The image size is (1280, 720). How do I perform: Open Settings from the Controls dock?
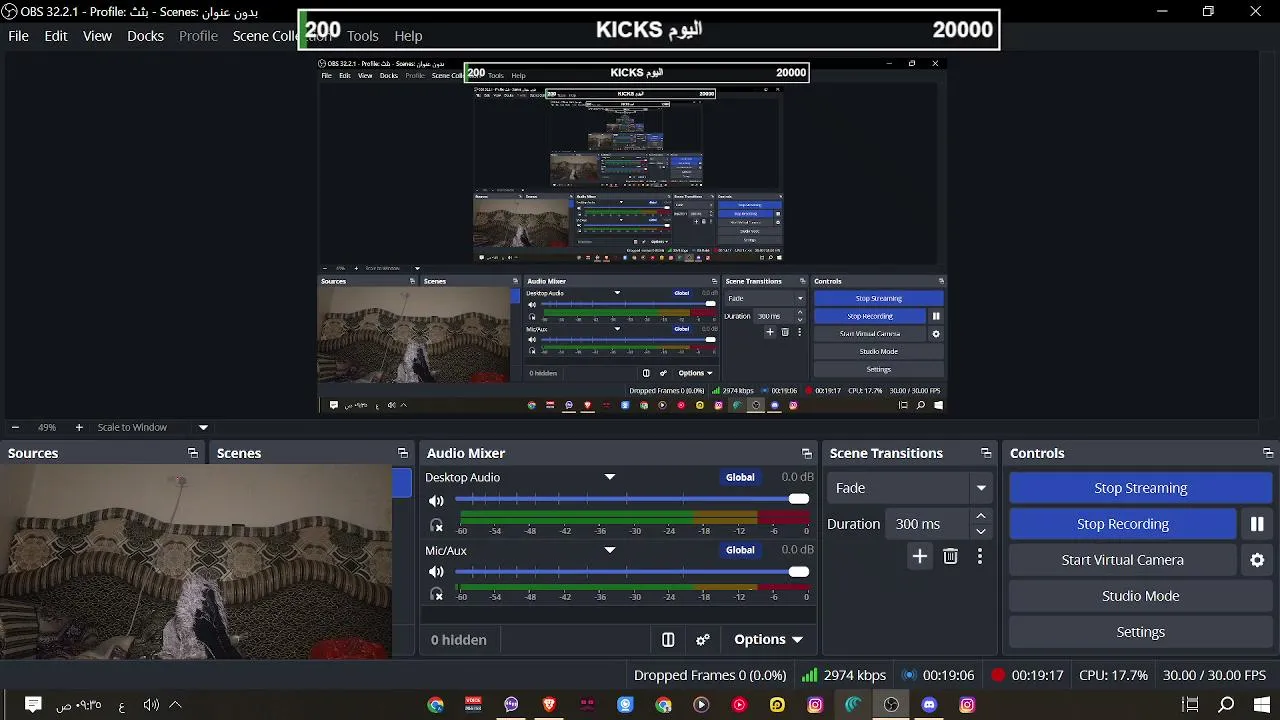[1141, 632]
